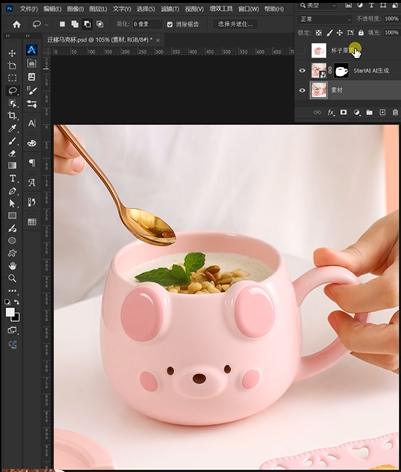Toggle lock all padlock icon

(x=361, y=33)
